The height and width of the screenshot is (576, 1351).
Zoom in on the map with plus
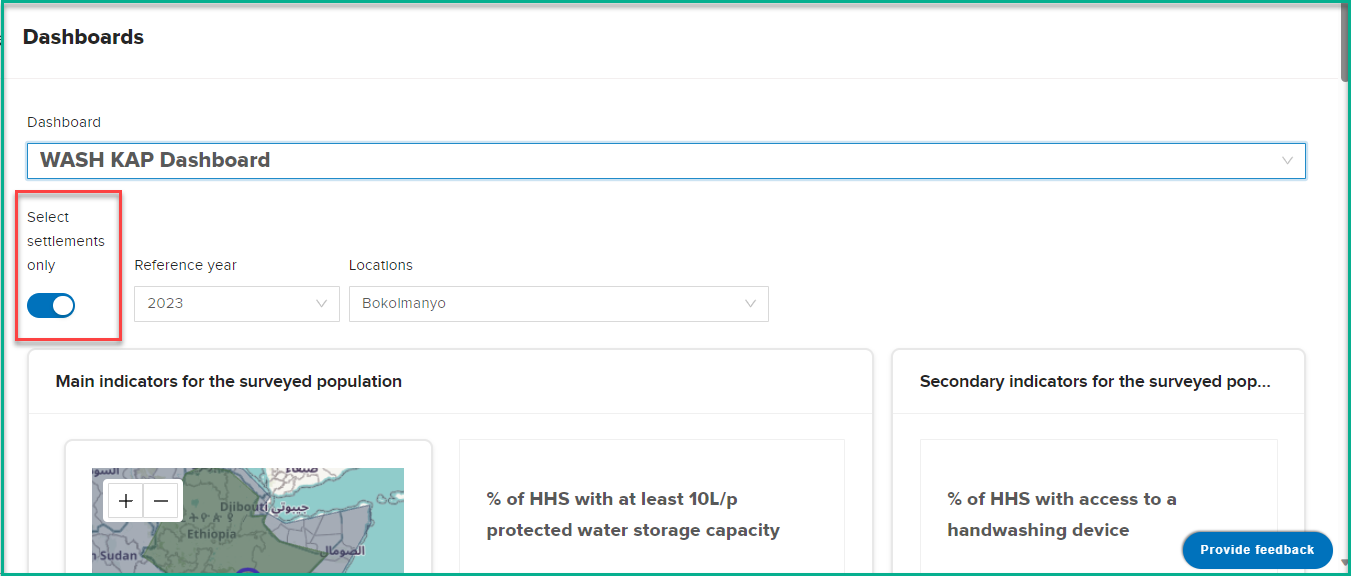[126, 502]
